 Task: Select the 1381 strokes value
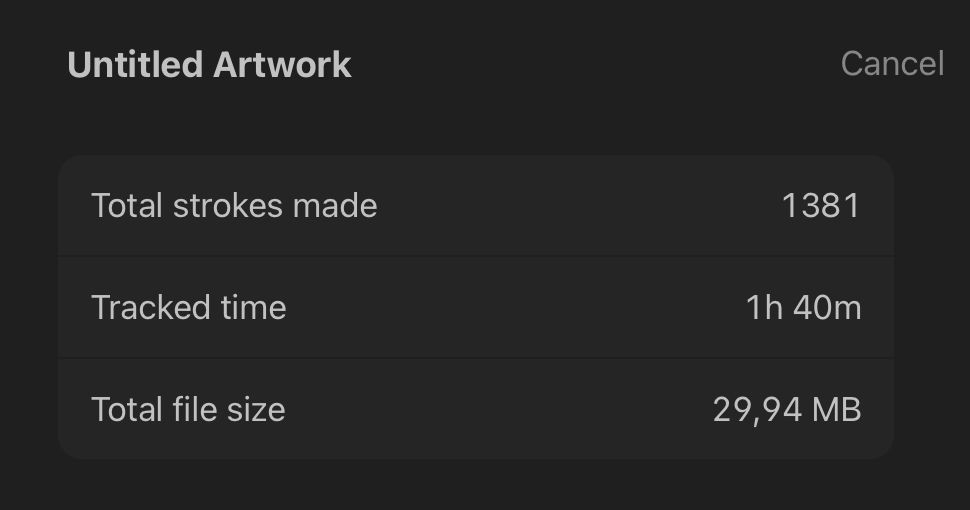click(x=821, y=205)
